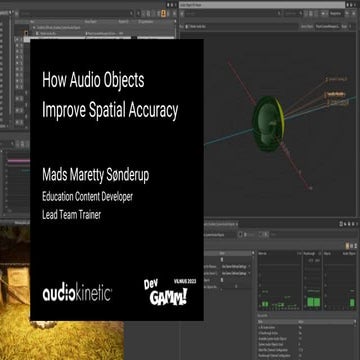Click the search field in the top-right panel
The width and height of the screenshot is (360, 360).
click(x=232, y=13)
